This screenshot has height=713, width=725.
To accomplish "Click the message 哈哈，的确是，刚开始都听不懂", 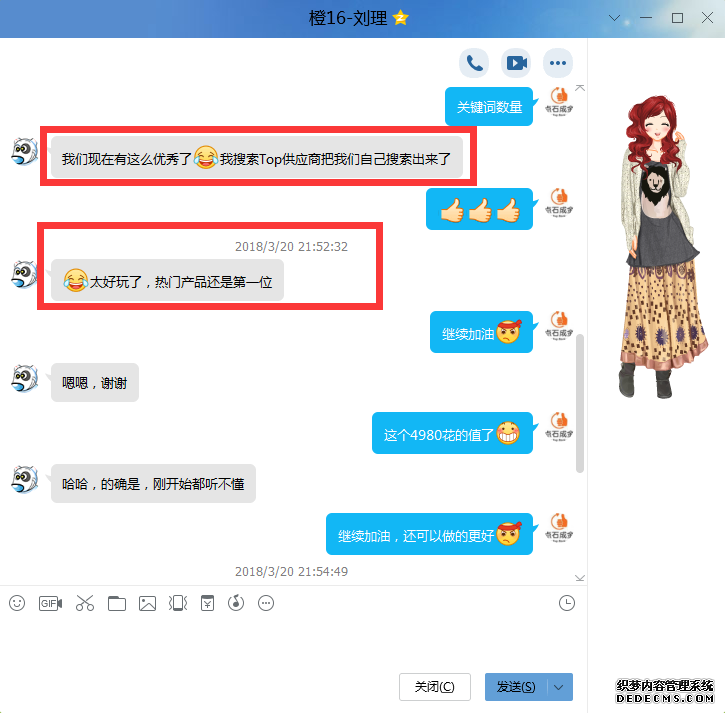I will pos(153,484).
